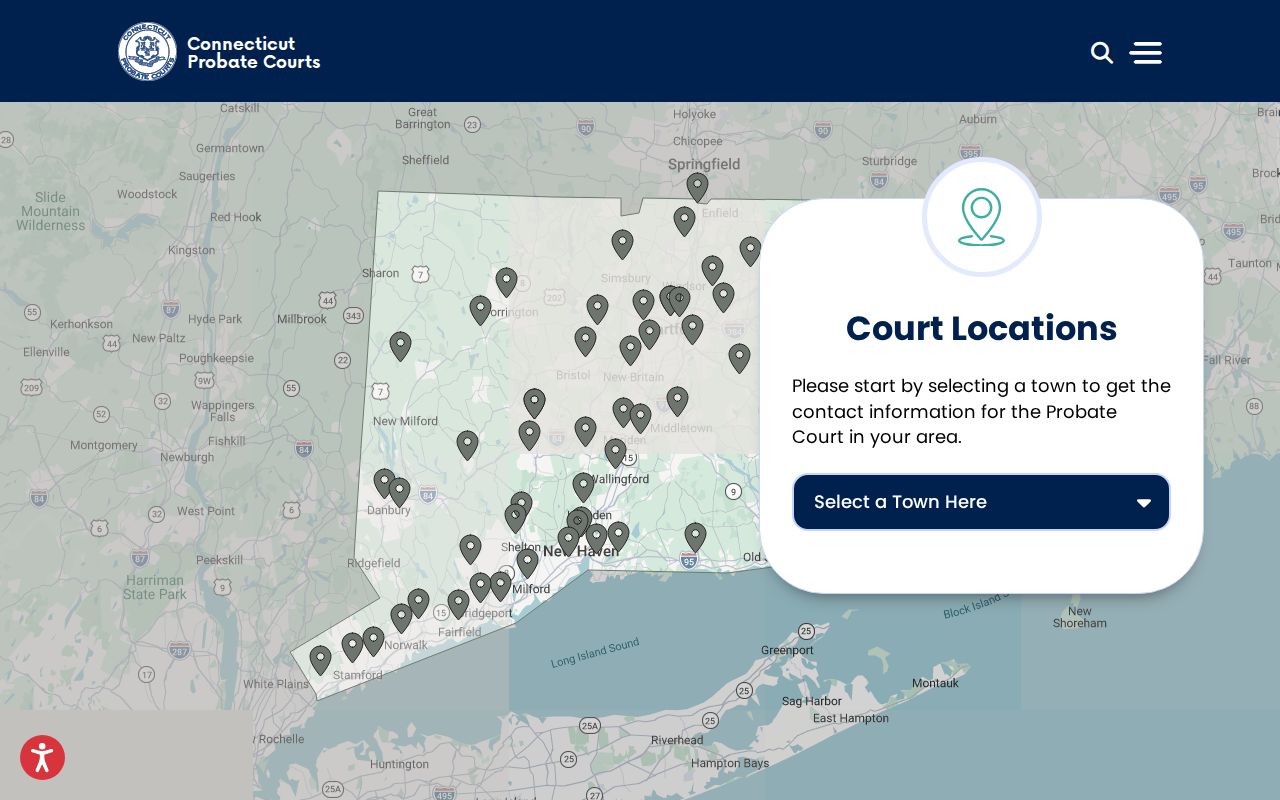Click the Connecticut Probate Courts title link
This screenshot has width=1280, height=800.
253,52
